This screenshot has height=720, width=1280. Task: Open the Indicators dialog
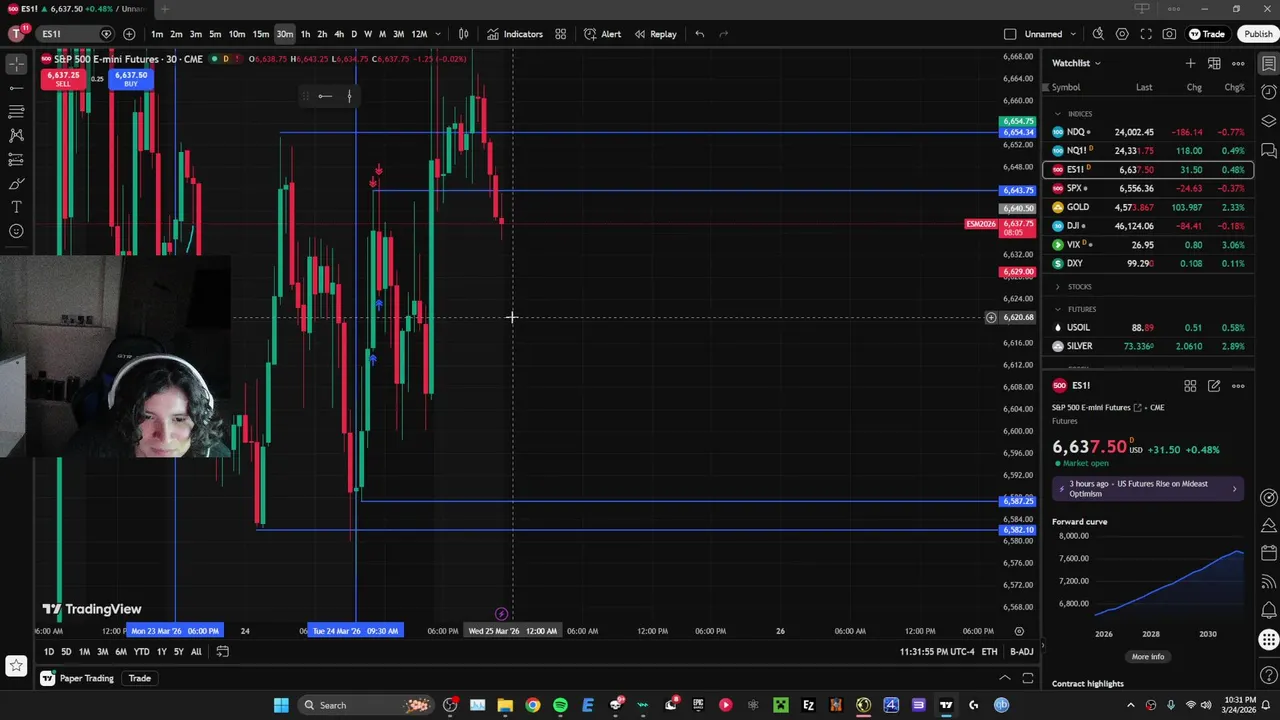[515, 34]
